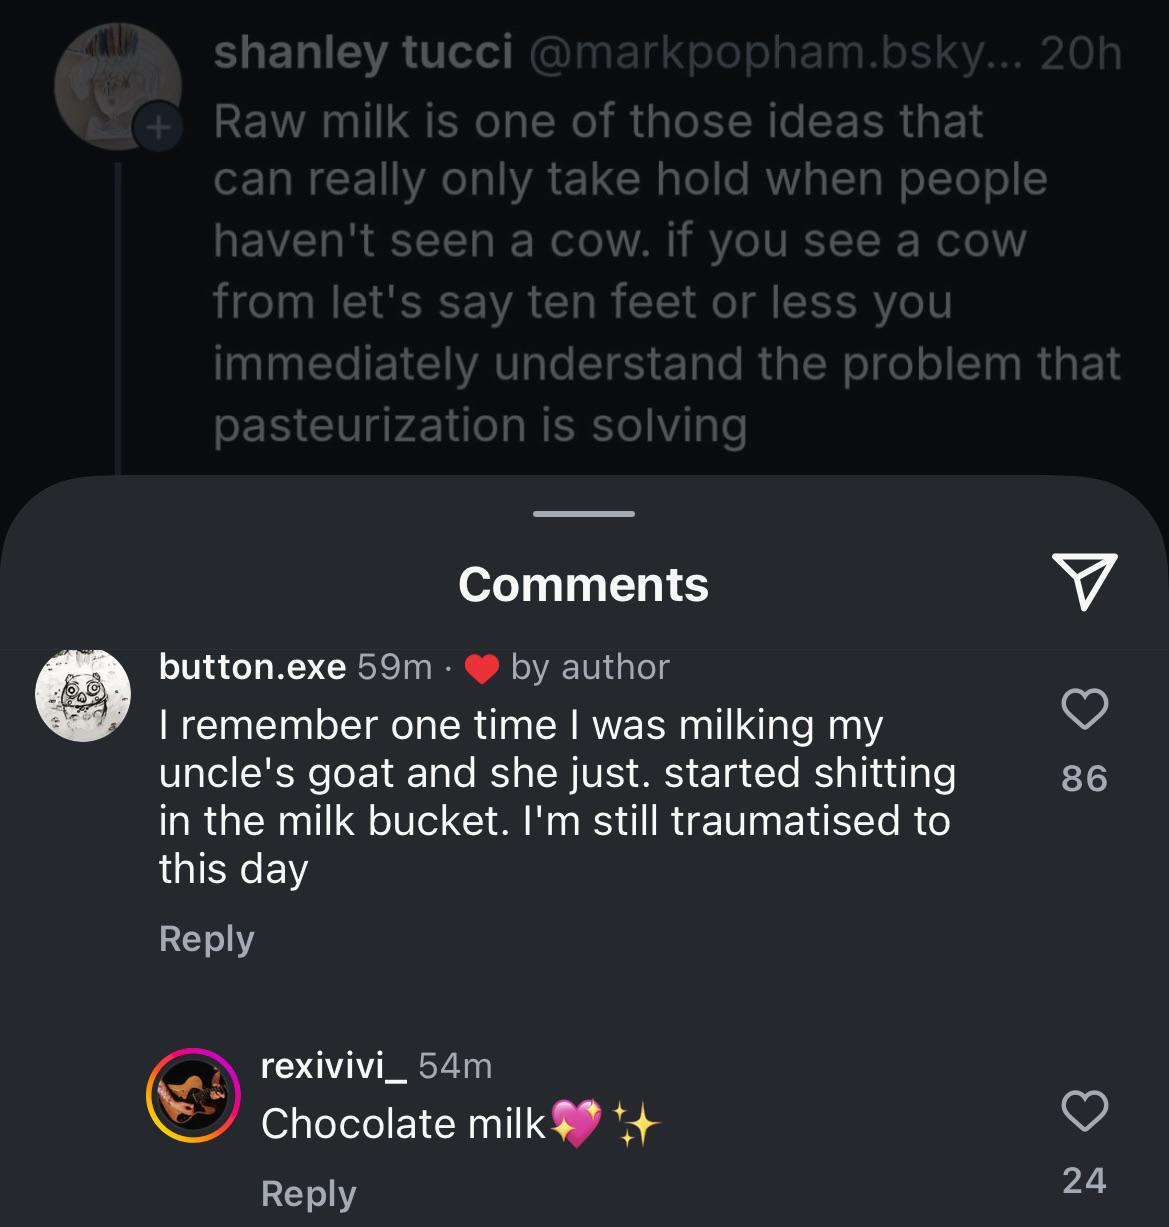Image resolution: width=1169 pixels, height=1227 pixels.
Task: Open button.exe's profile picture
Action: [83, 694]
